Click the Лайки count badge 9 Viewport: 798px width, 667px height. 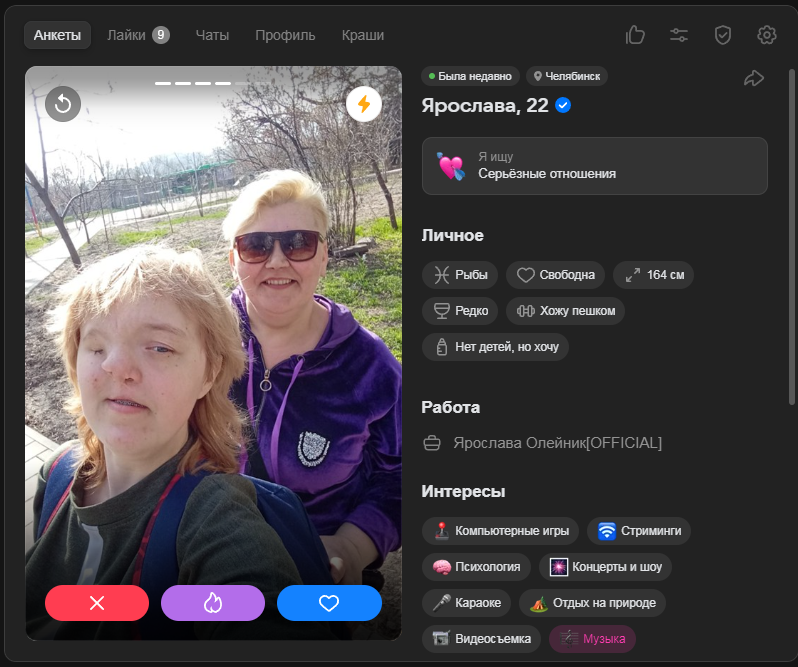pos(161,35)
